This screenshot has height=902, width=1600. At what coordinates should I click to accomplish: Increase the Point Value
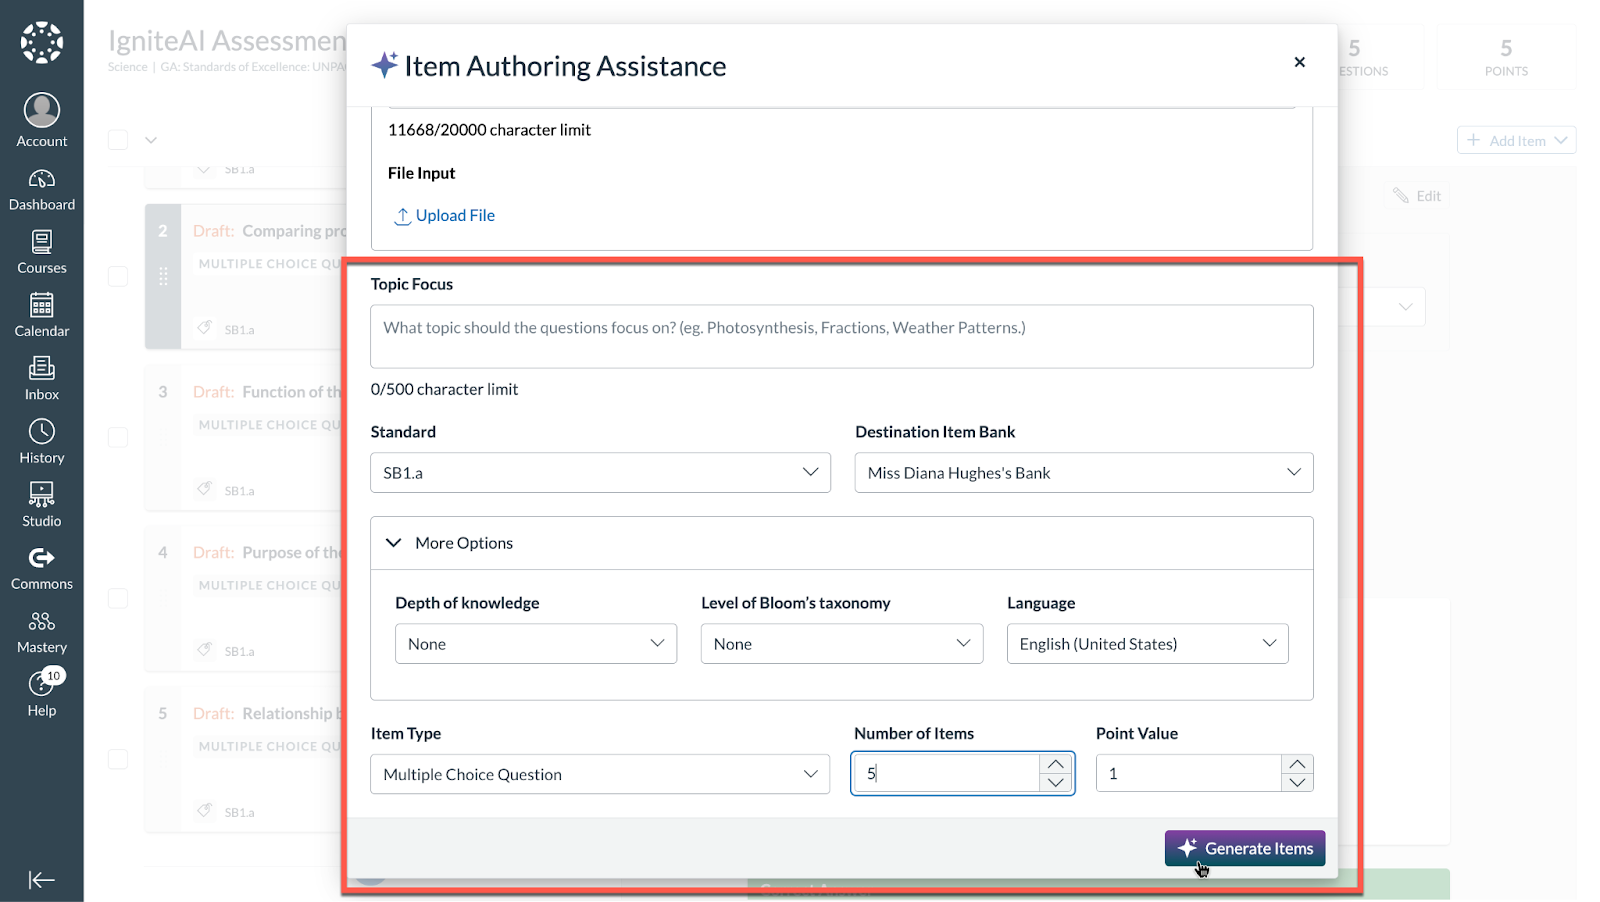[1297, 764]
